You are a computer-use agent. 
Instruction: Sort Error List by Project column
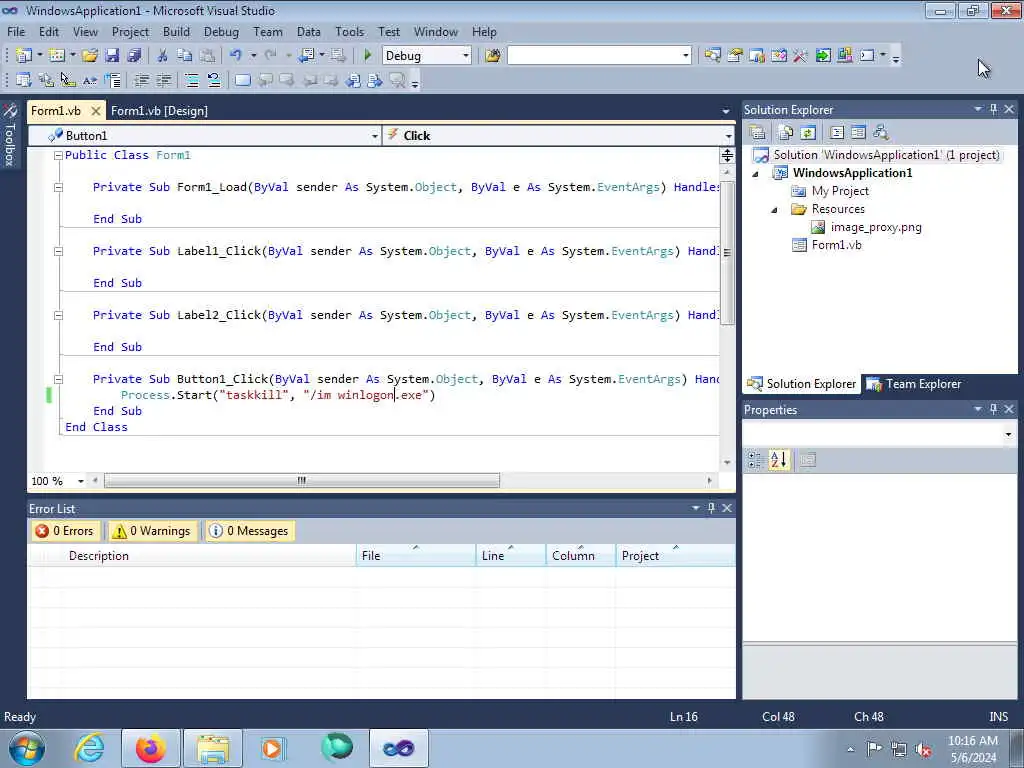675,556
